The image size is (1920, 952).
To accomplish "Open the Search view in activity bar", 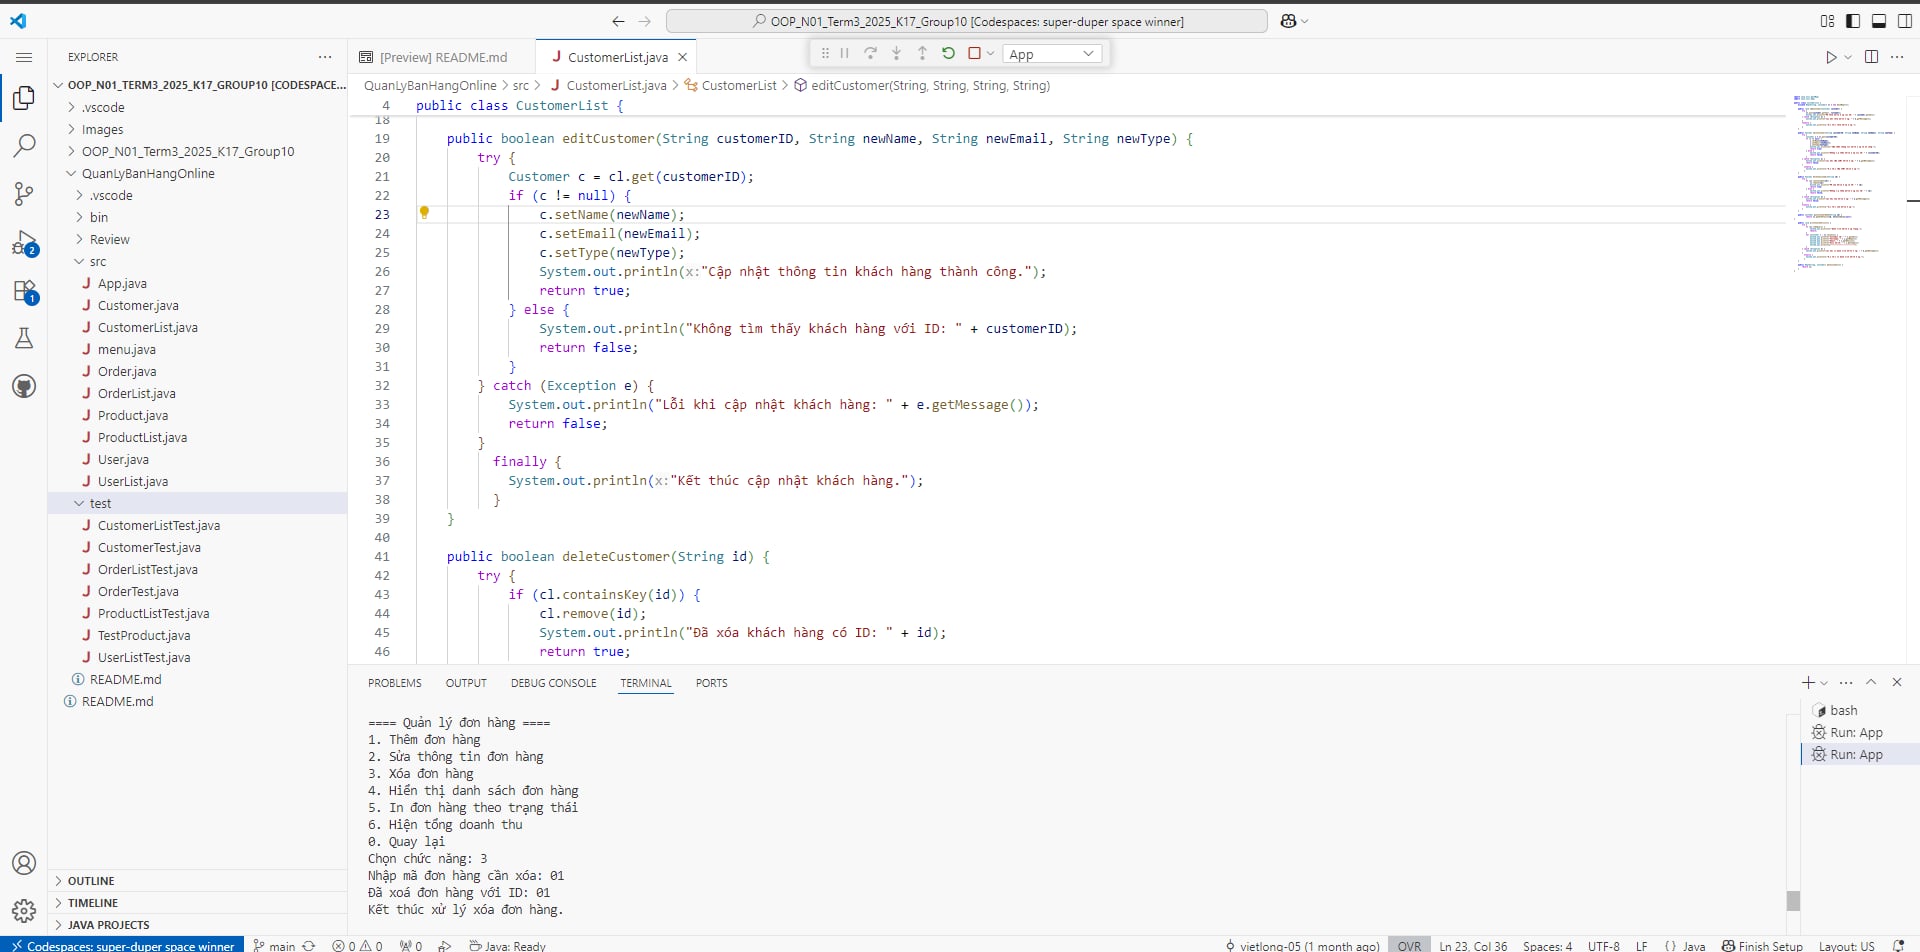I will coord(24,146).
